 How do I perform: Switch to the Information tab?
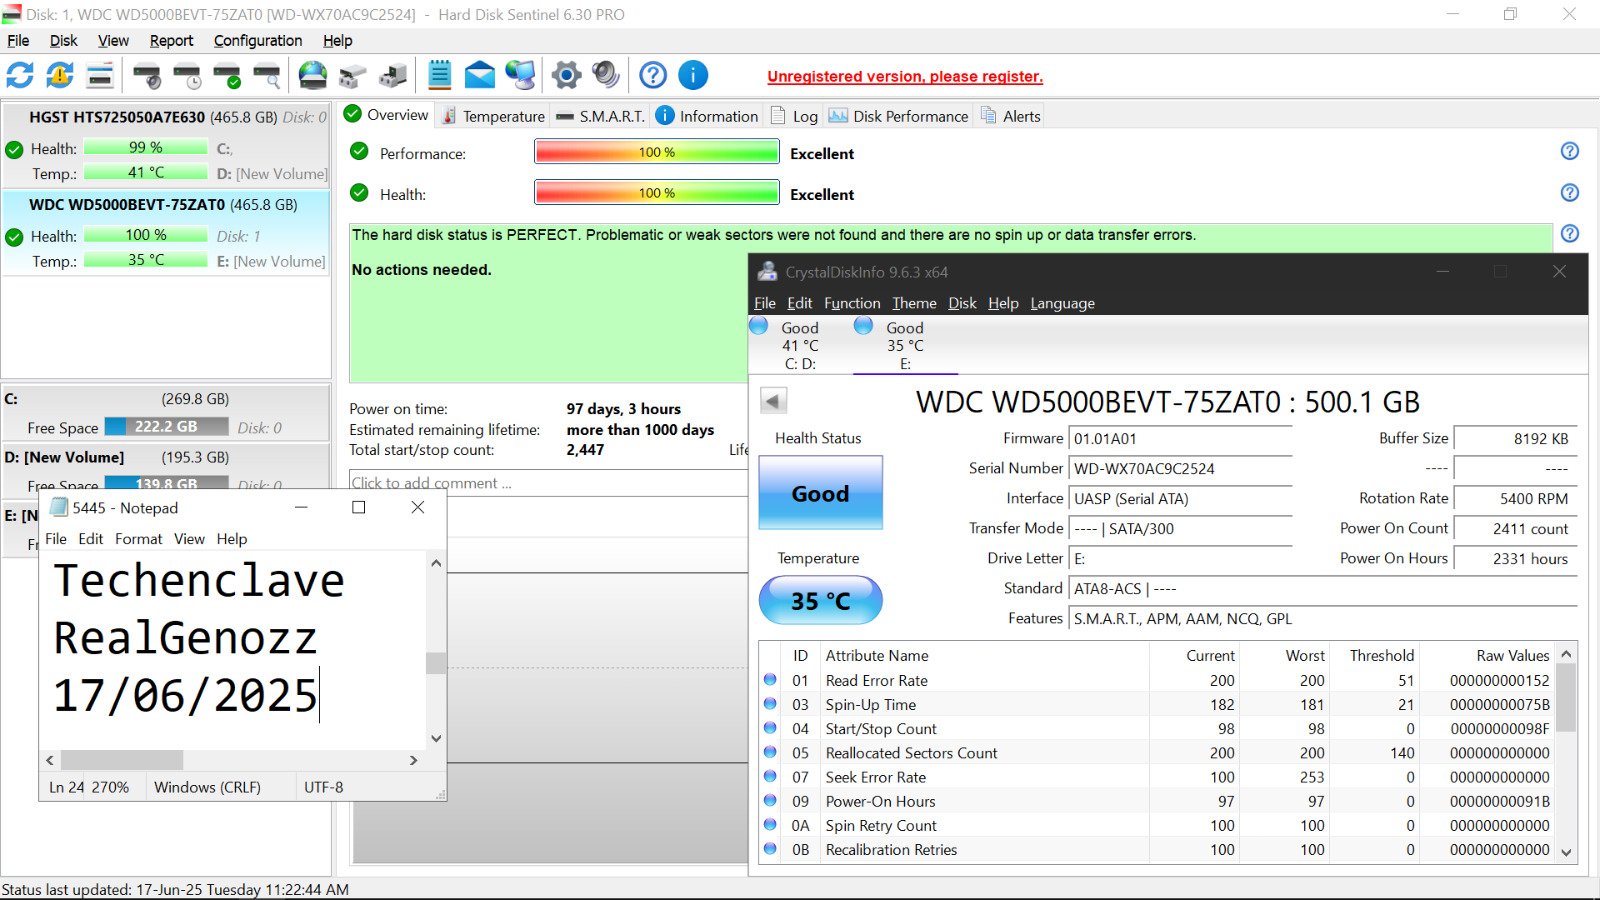(707, 116)
